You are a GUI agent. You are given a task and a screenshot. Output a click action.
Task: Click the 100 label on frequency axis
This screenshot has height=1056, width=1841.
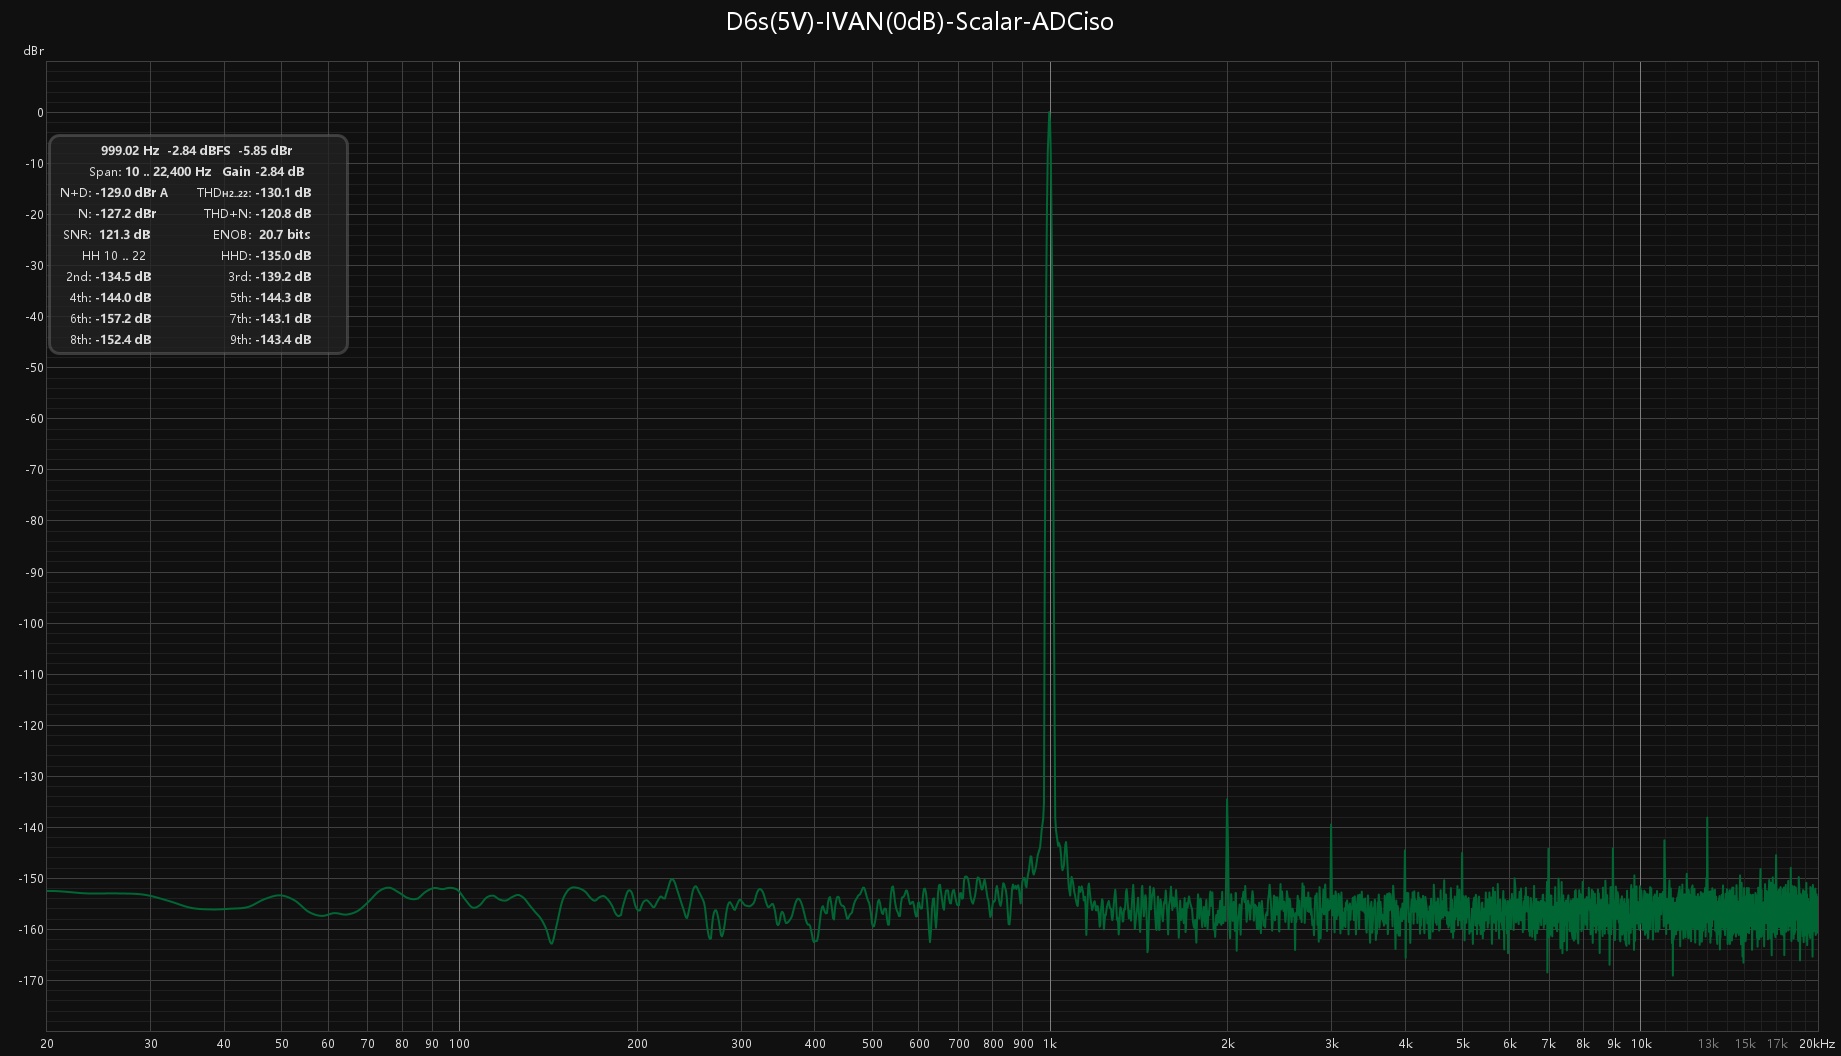tap(459, 1044)
